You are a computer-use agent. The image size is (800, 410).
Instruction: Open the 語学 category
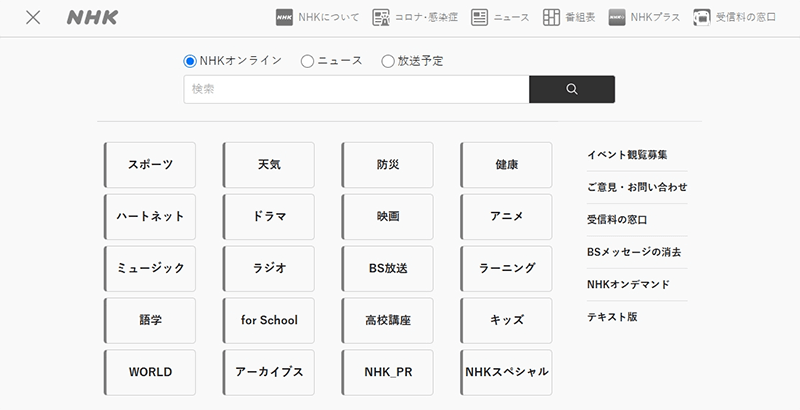[150, 321]
